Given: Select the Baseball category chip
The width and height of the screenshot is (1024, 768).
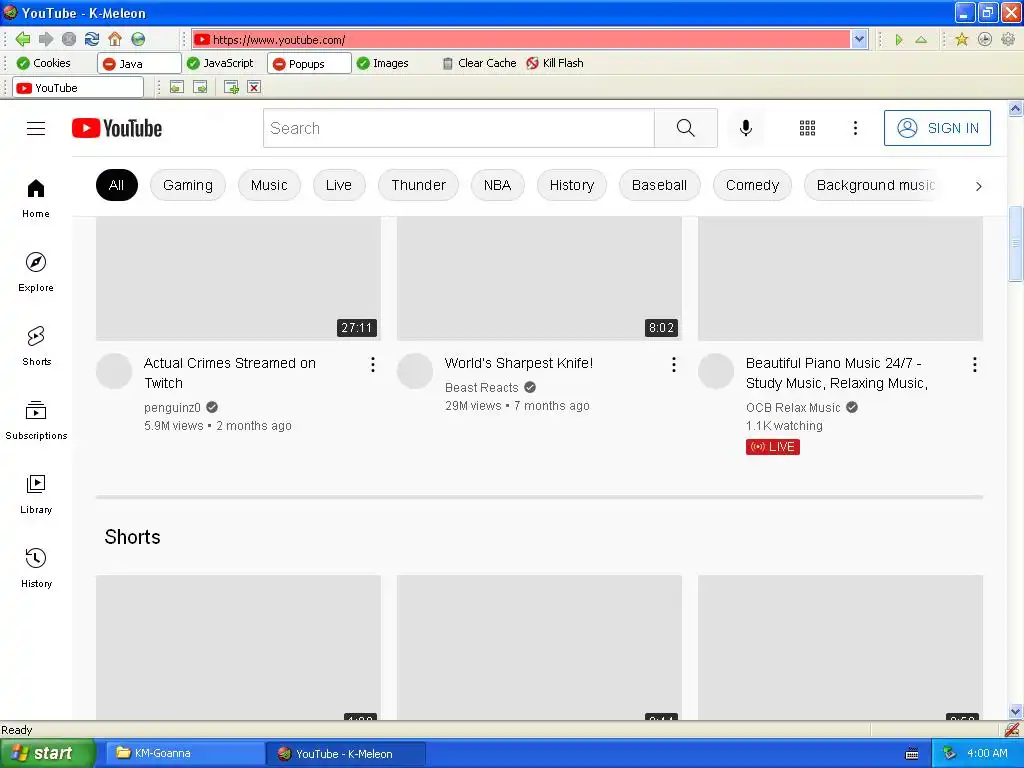Looking at the screenshot, I should (659, 185).
